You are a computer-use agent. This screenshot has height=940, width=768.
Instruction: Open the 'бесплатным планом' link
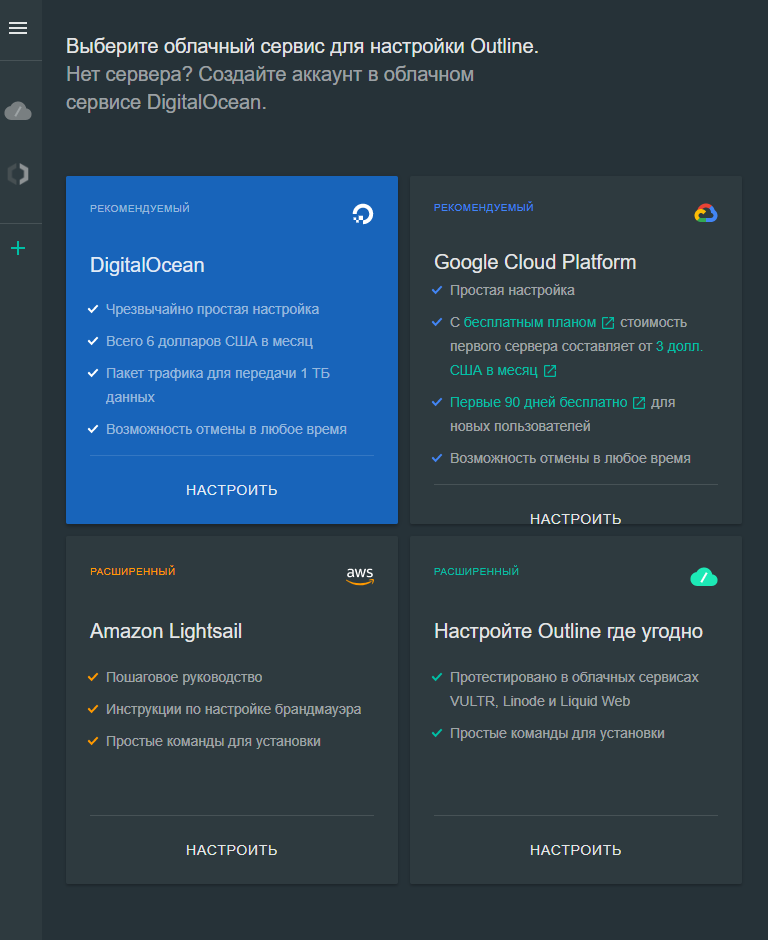pos(530,323)
